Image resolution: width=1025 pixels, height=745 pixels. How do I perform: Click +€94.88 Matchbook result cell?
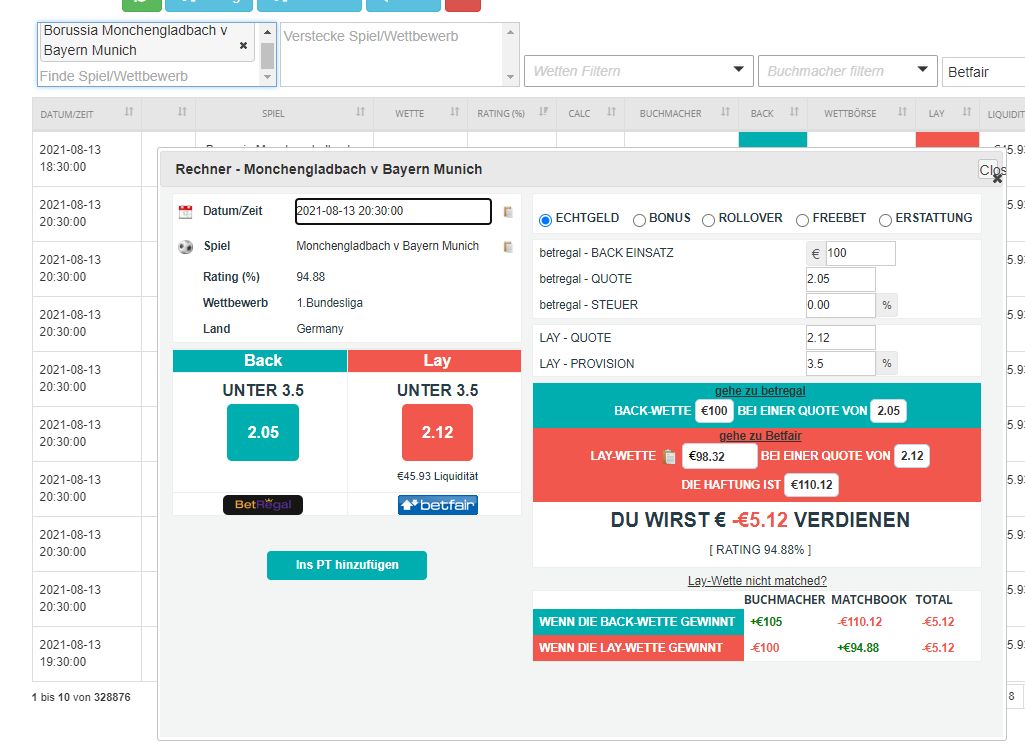[858, 648]
